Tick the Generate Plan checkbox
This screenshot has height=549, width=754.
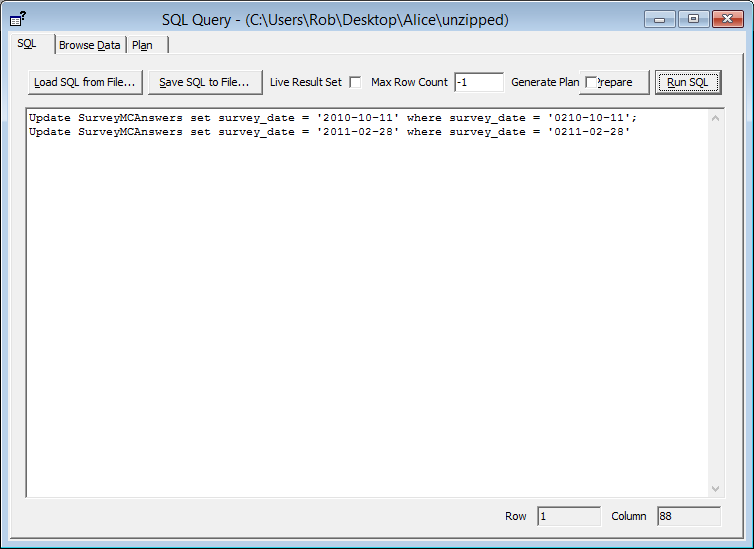(x=591, y=82)
